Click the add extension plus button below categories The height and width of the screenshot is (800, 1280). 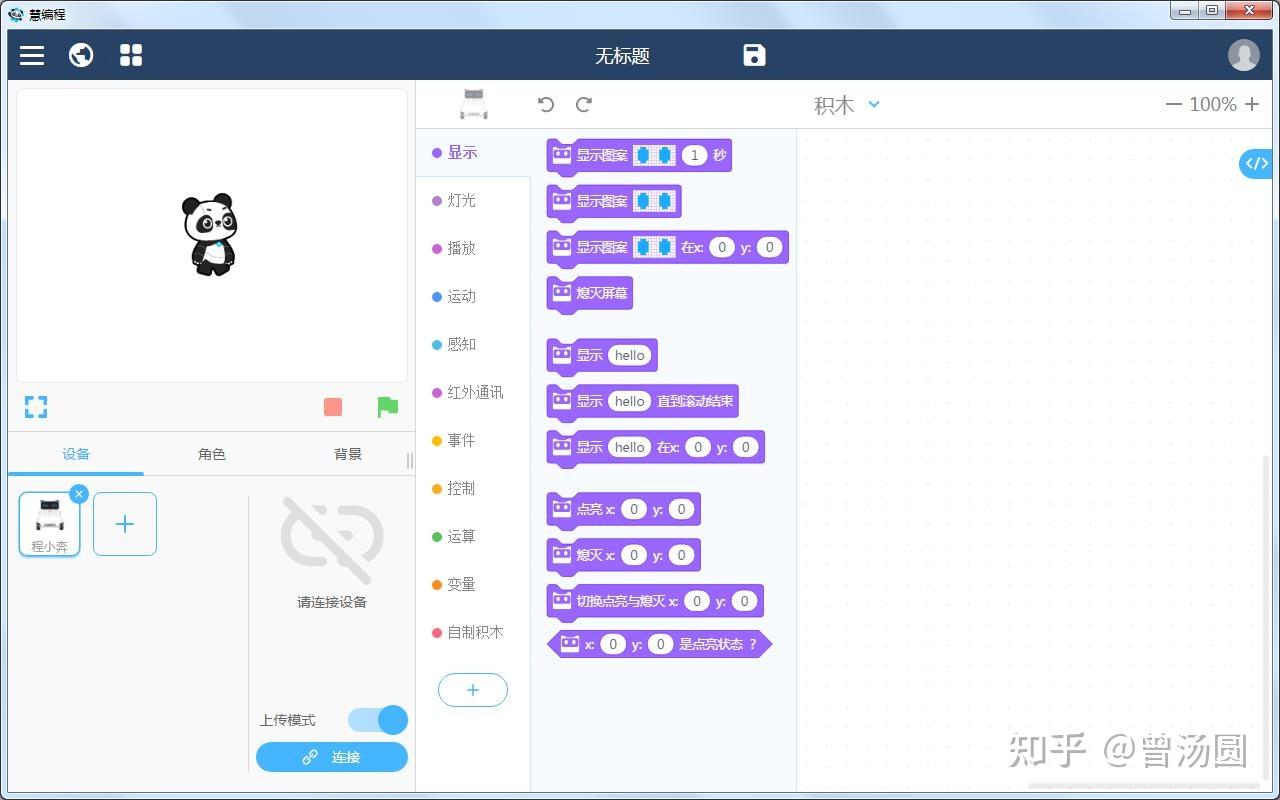[472, 689]
